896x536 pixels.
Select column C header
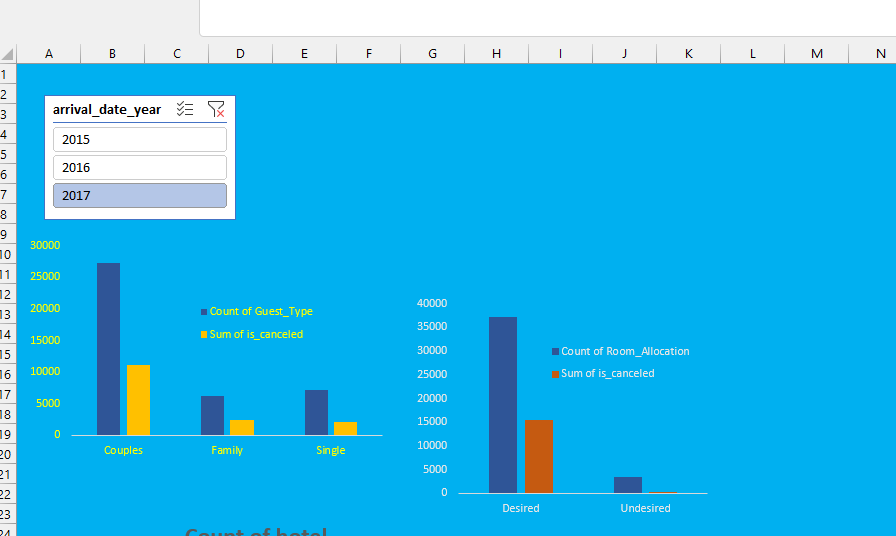coord(177,54)
